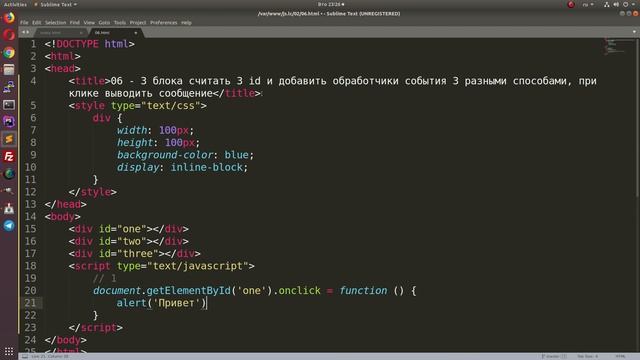Open the Tools menu

(x=120, y=22)
